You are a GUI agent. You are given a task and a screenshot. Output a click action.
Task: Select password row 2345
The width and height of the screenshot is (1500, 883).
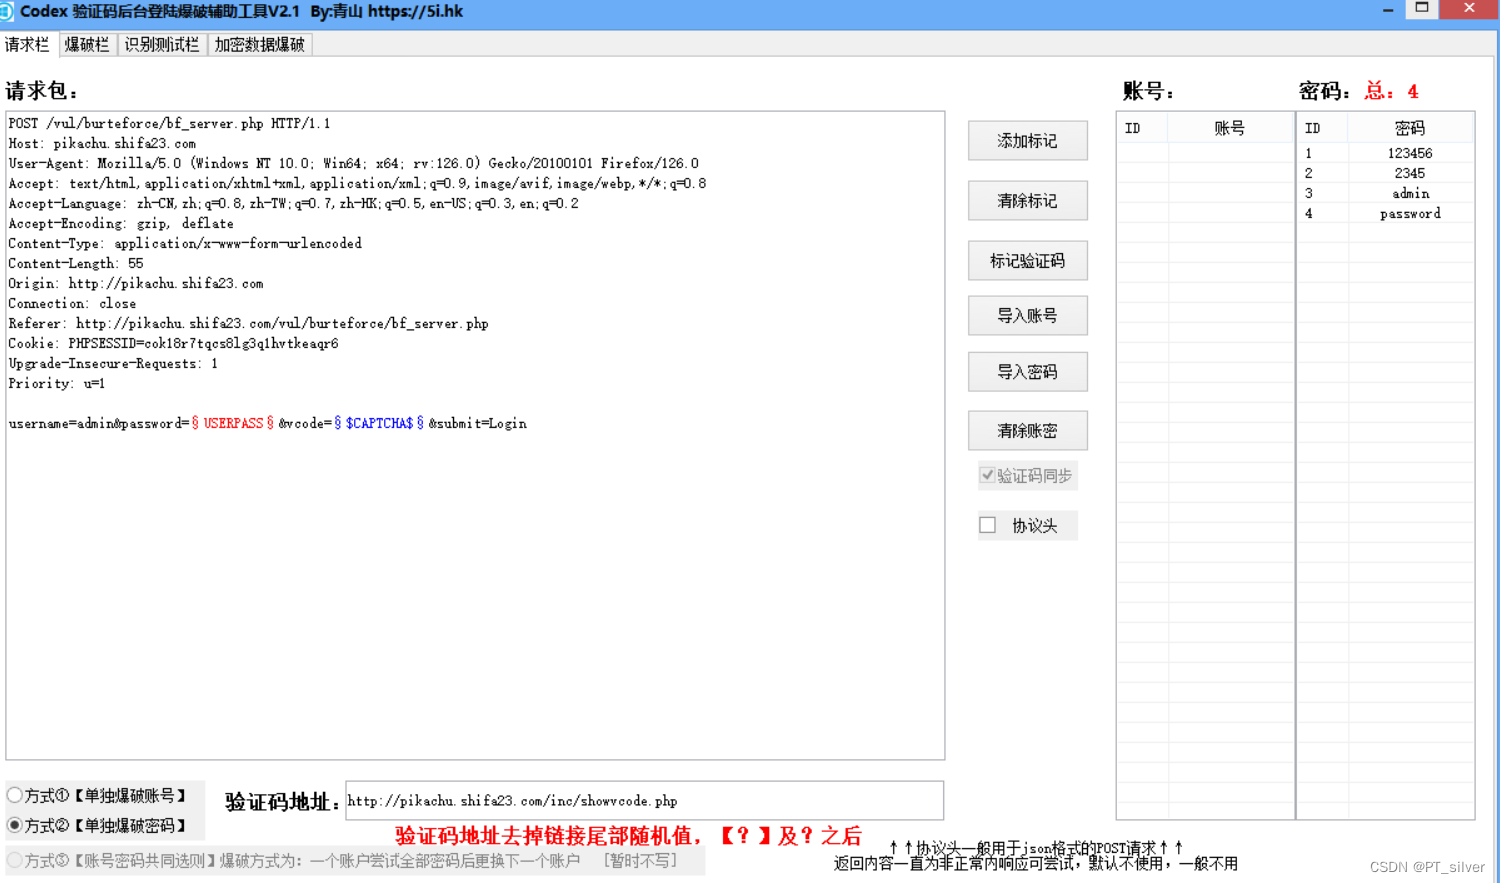tap(1385, 173)
